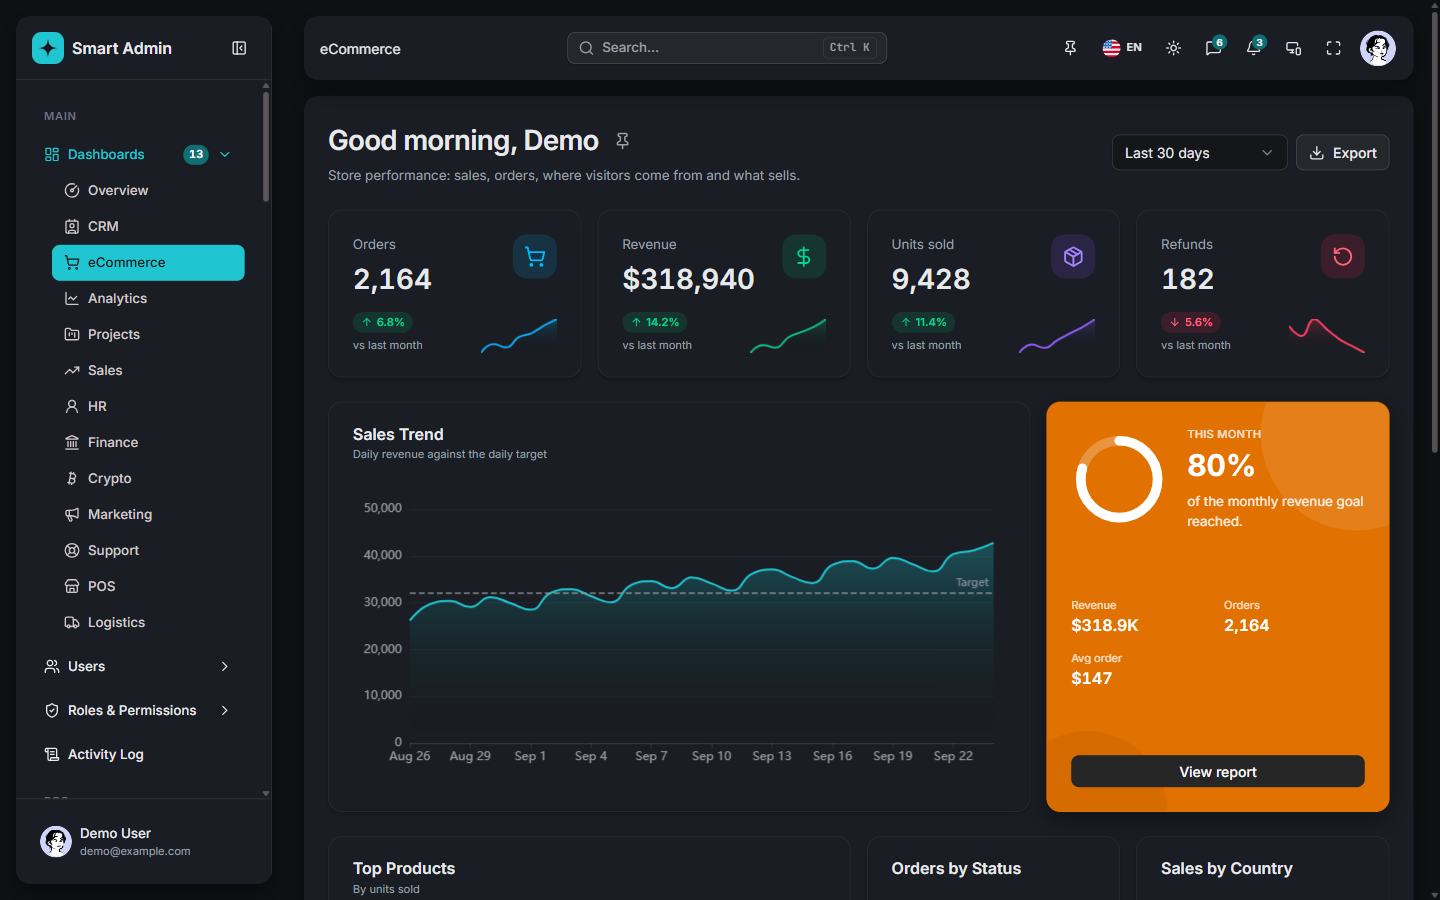Expand the Roles & Permissions section
Image resolution: width=1440 pixels, height=900 pixels.
click(138, 710)
